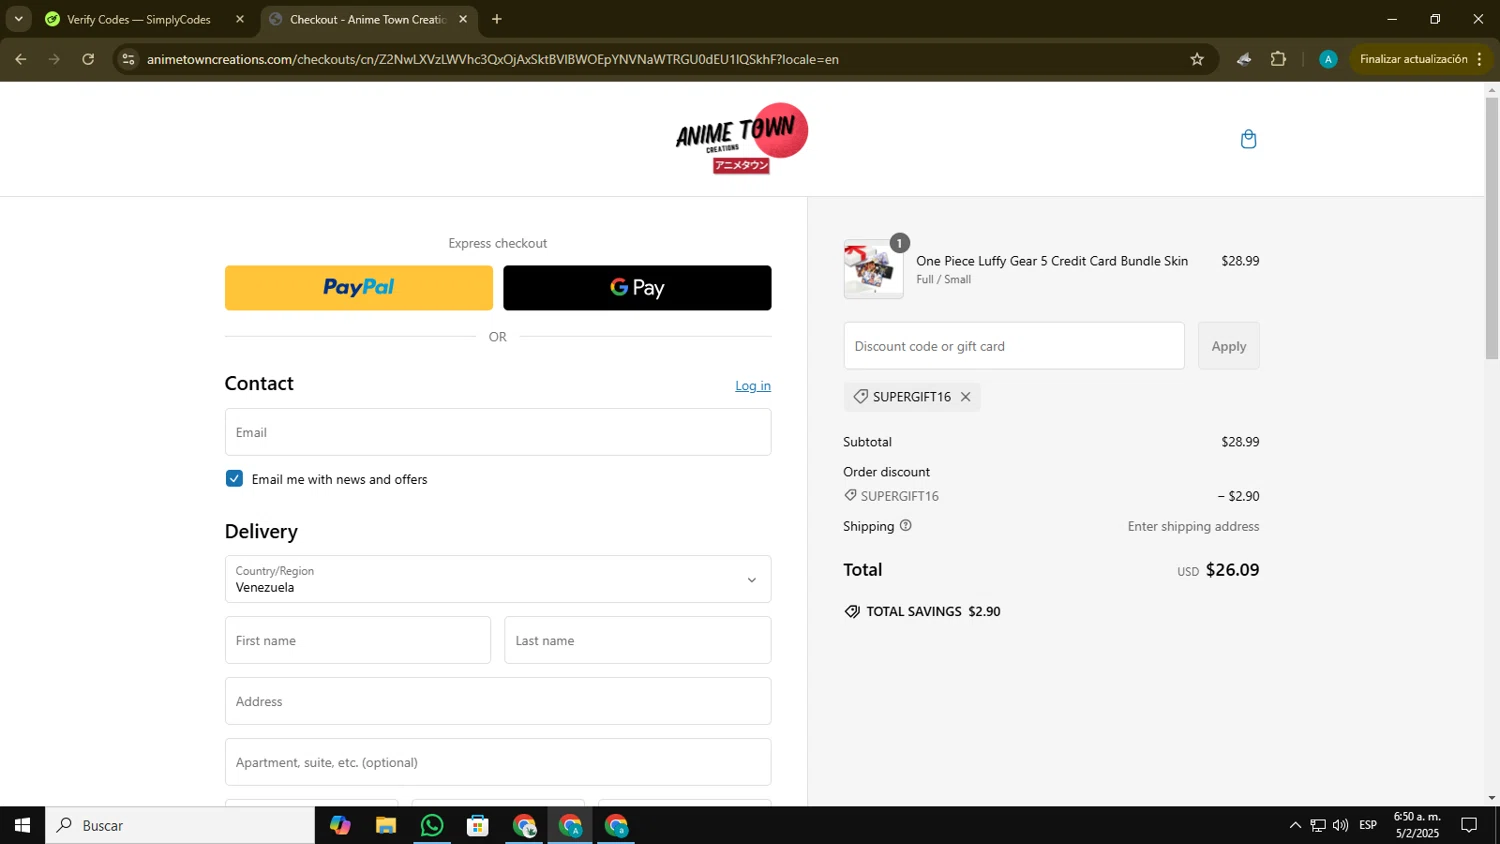Screen dimensions: 1500x844
Task: Click the Discount code or gift card field
Action: [1014, 346]
